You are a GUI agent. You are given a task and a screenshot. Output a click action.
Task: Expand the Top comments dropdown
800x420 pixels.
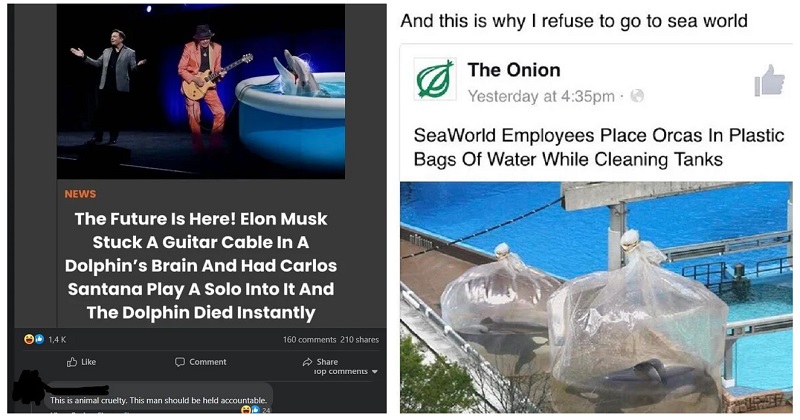pyautogui.click(x=346, y=372)
